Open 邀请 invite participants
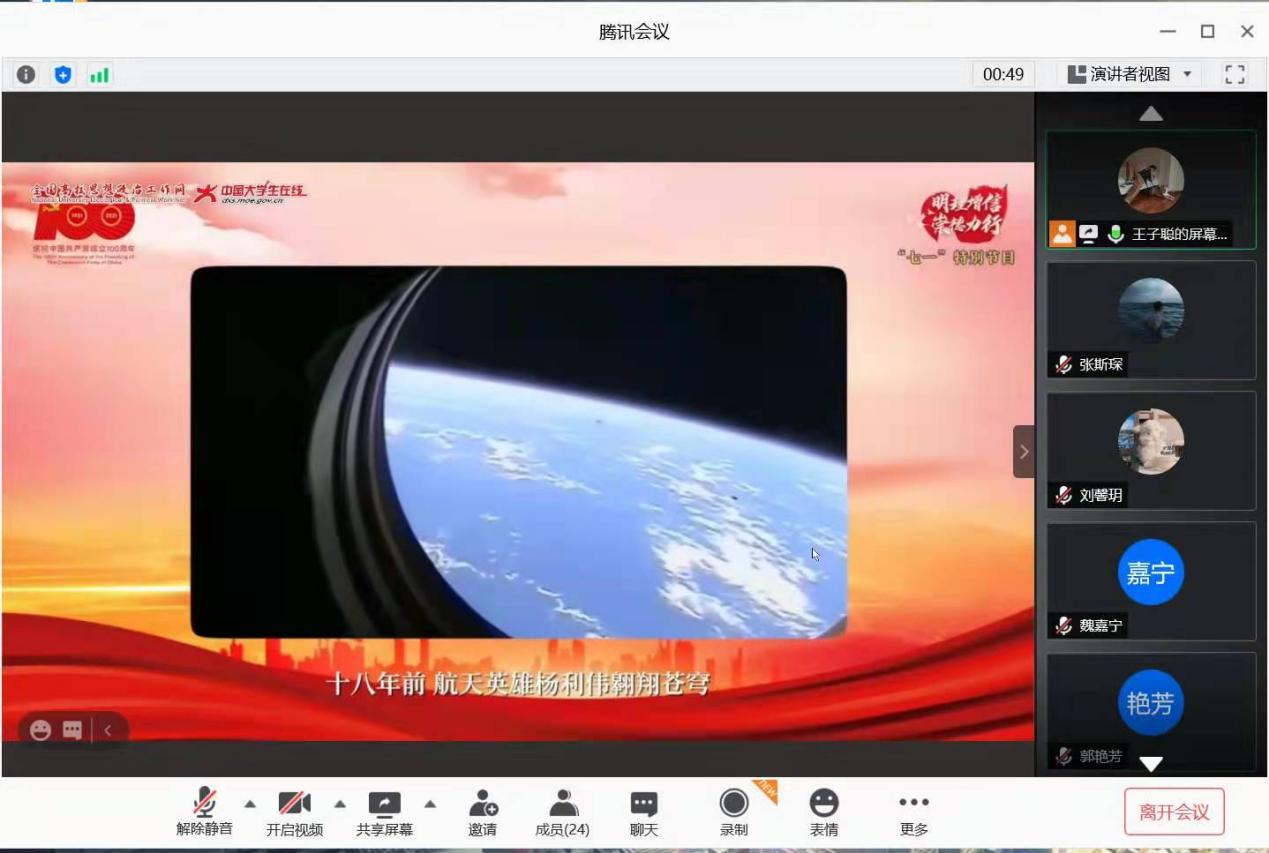Viewport: 1269px width, 853px height. tap(483, 812)
